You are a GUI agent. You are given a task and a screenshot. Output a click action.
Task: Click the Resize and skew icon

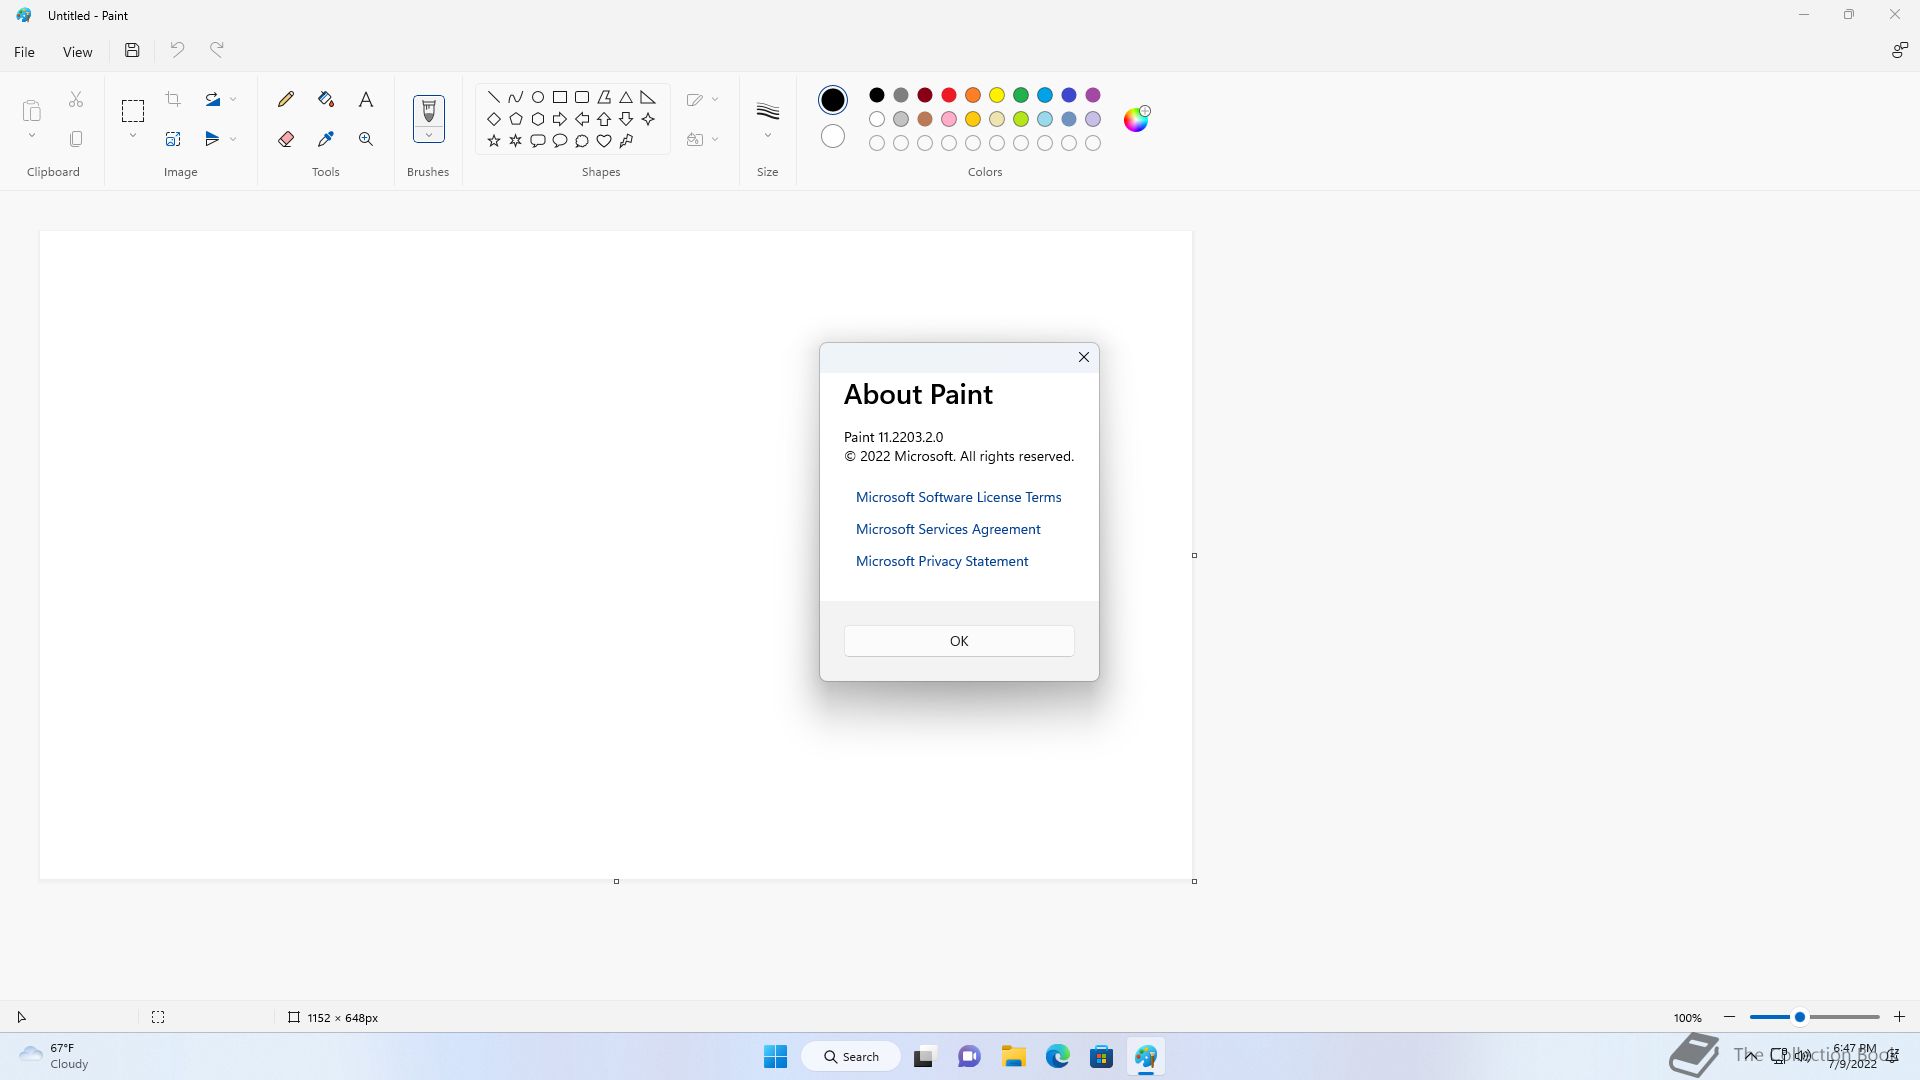coord(173,139)
